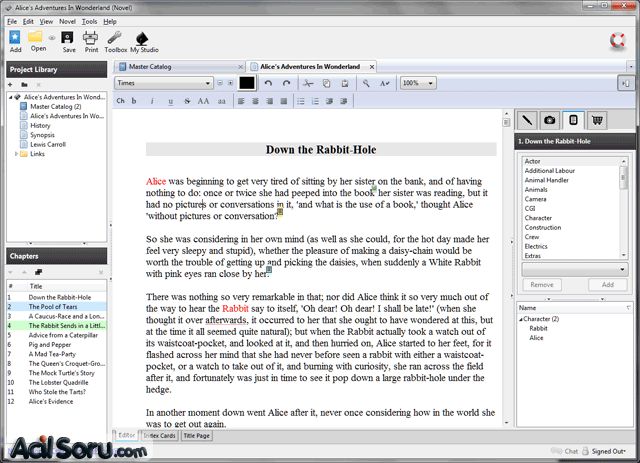The width and height of the screenshot is (640, 463).
Task: Increase font size with small plus button
Action: [x=231, y=83]
